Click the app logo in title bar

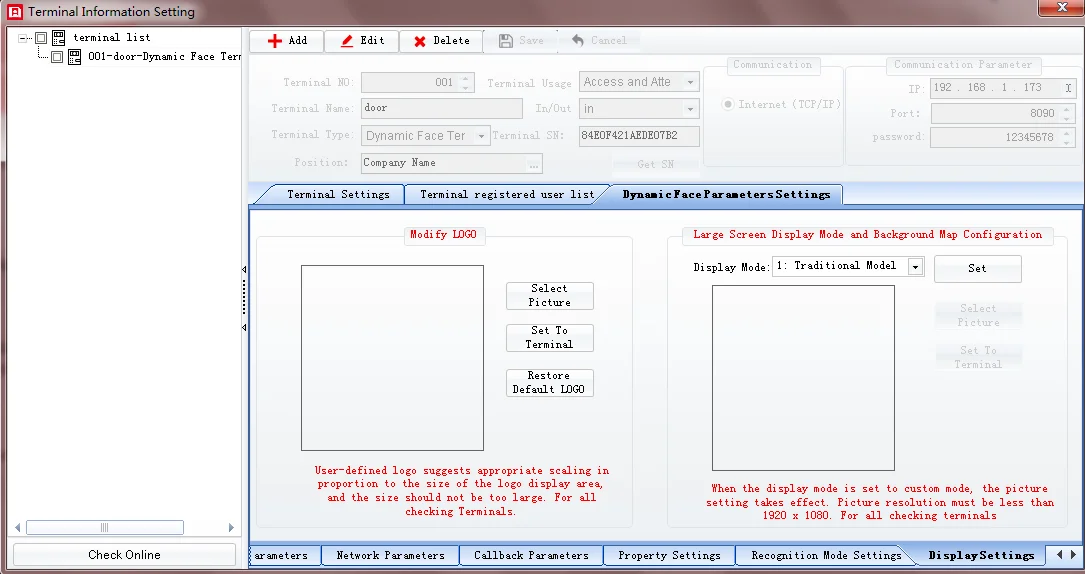[14, 12]
